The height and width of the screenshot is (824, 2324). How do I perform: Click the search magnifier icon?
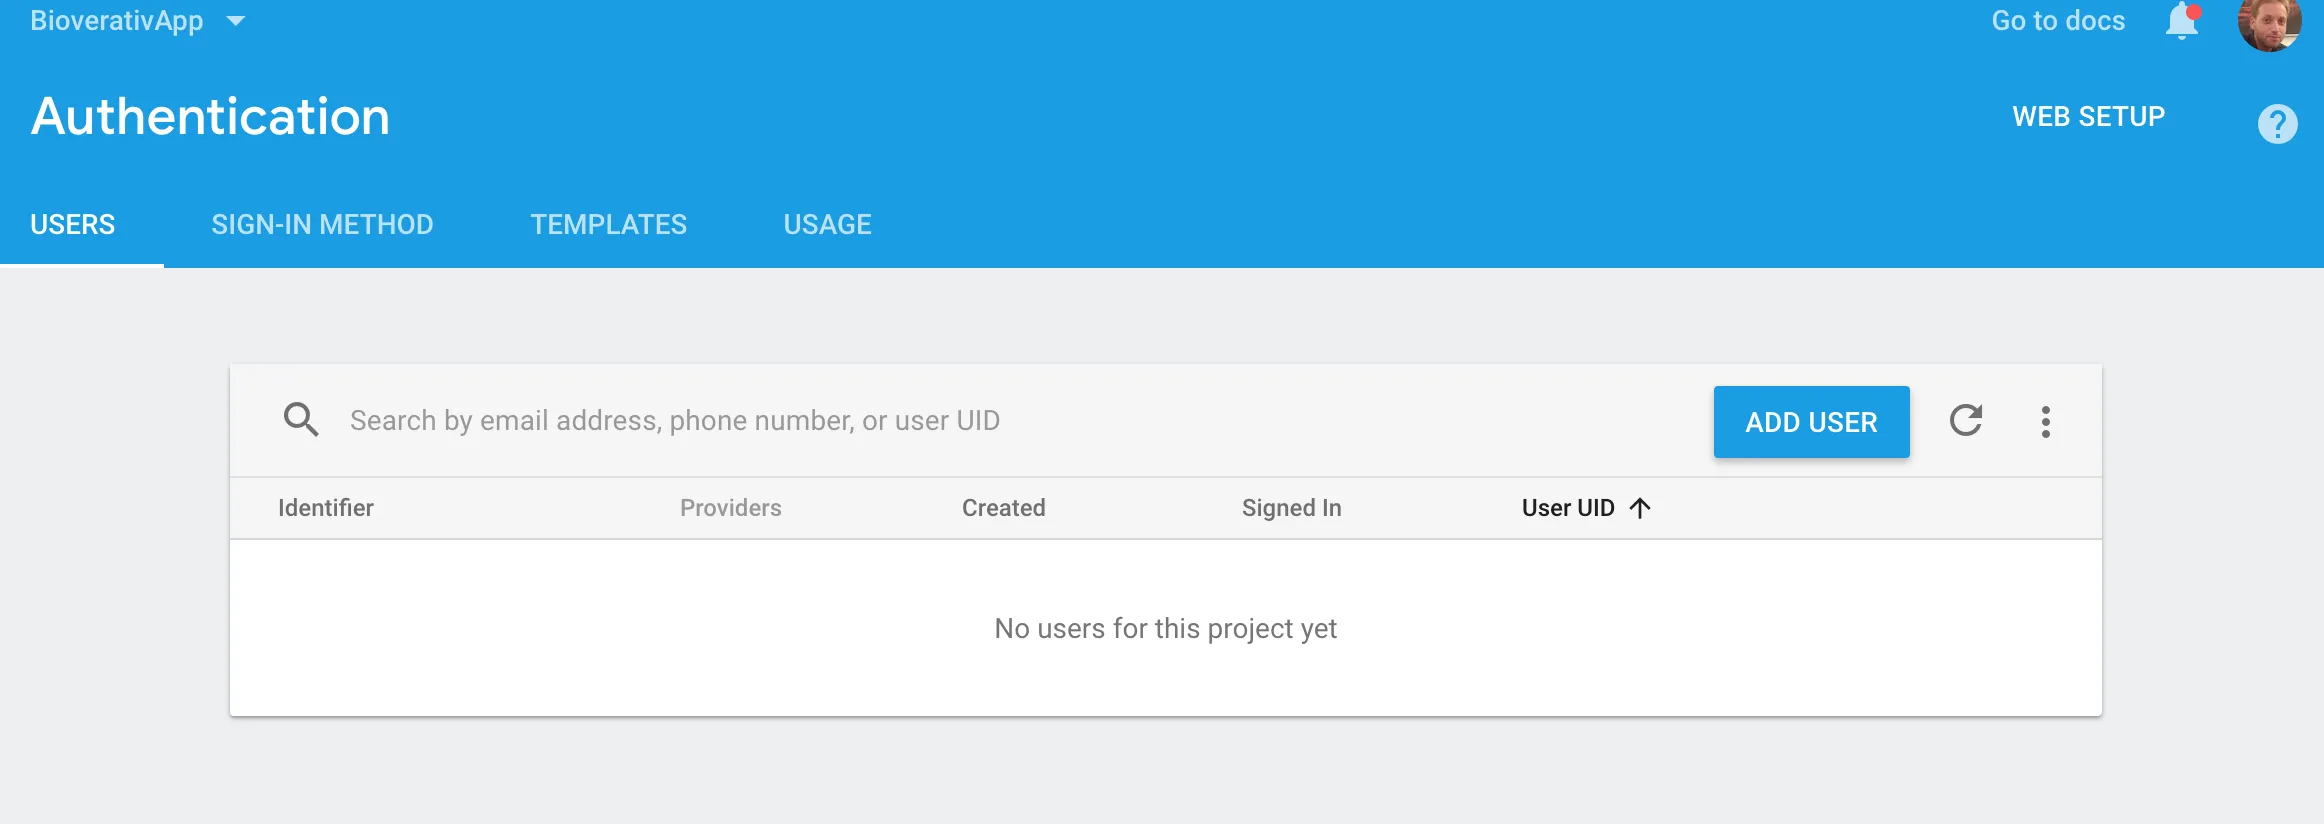coord(301,420)
